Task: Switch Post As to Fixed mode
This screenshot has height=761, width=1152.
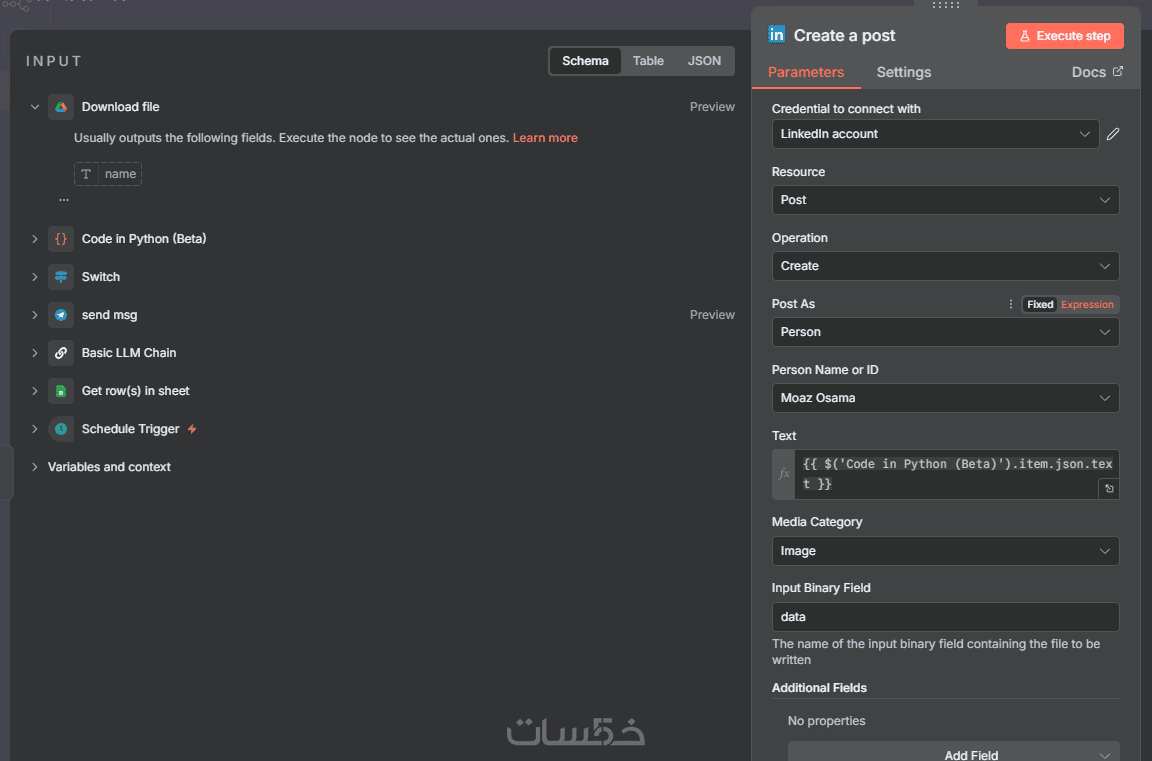Action: [x=1040, y=304]
